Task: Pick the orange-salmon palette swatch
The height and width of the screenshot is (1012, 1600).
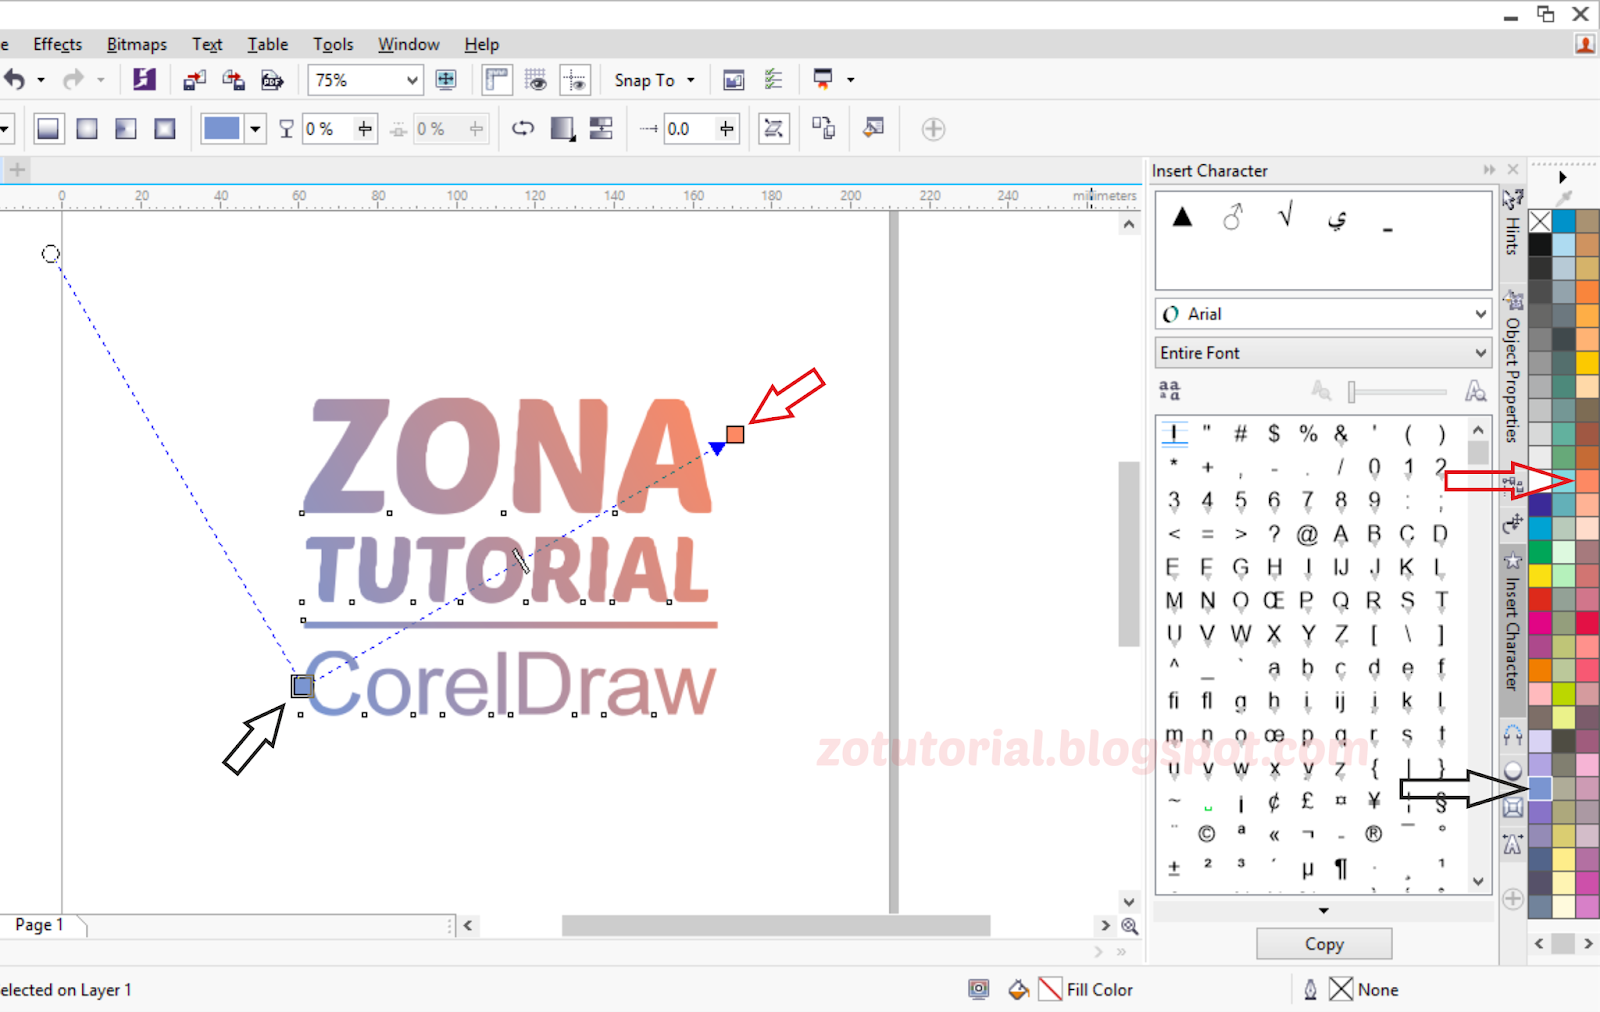Action: pyautogui.click(x=1588, y=482)
